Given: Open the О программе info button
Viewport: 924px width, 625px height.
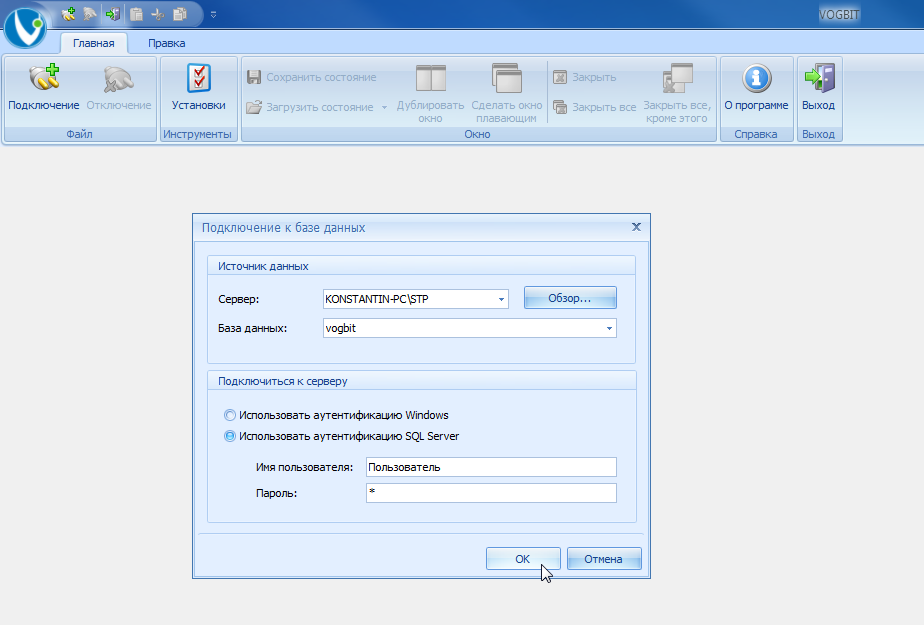Looking at the screenshot, I should 756,87.
